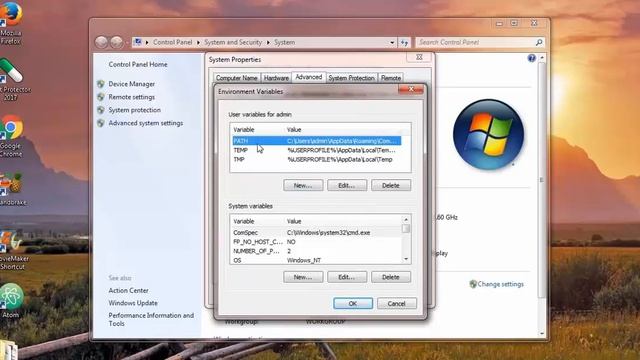
Task: Expand the address bar history dropdown
Action: click(x=392, y=42)
